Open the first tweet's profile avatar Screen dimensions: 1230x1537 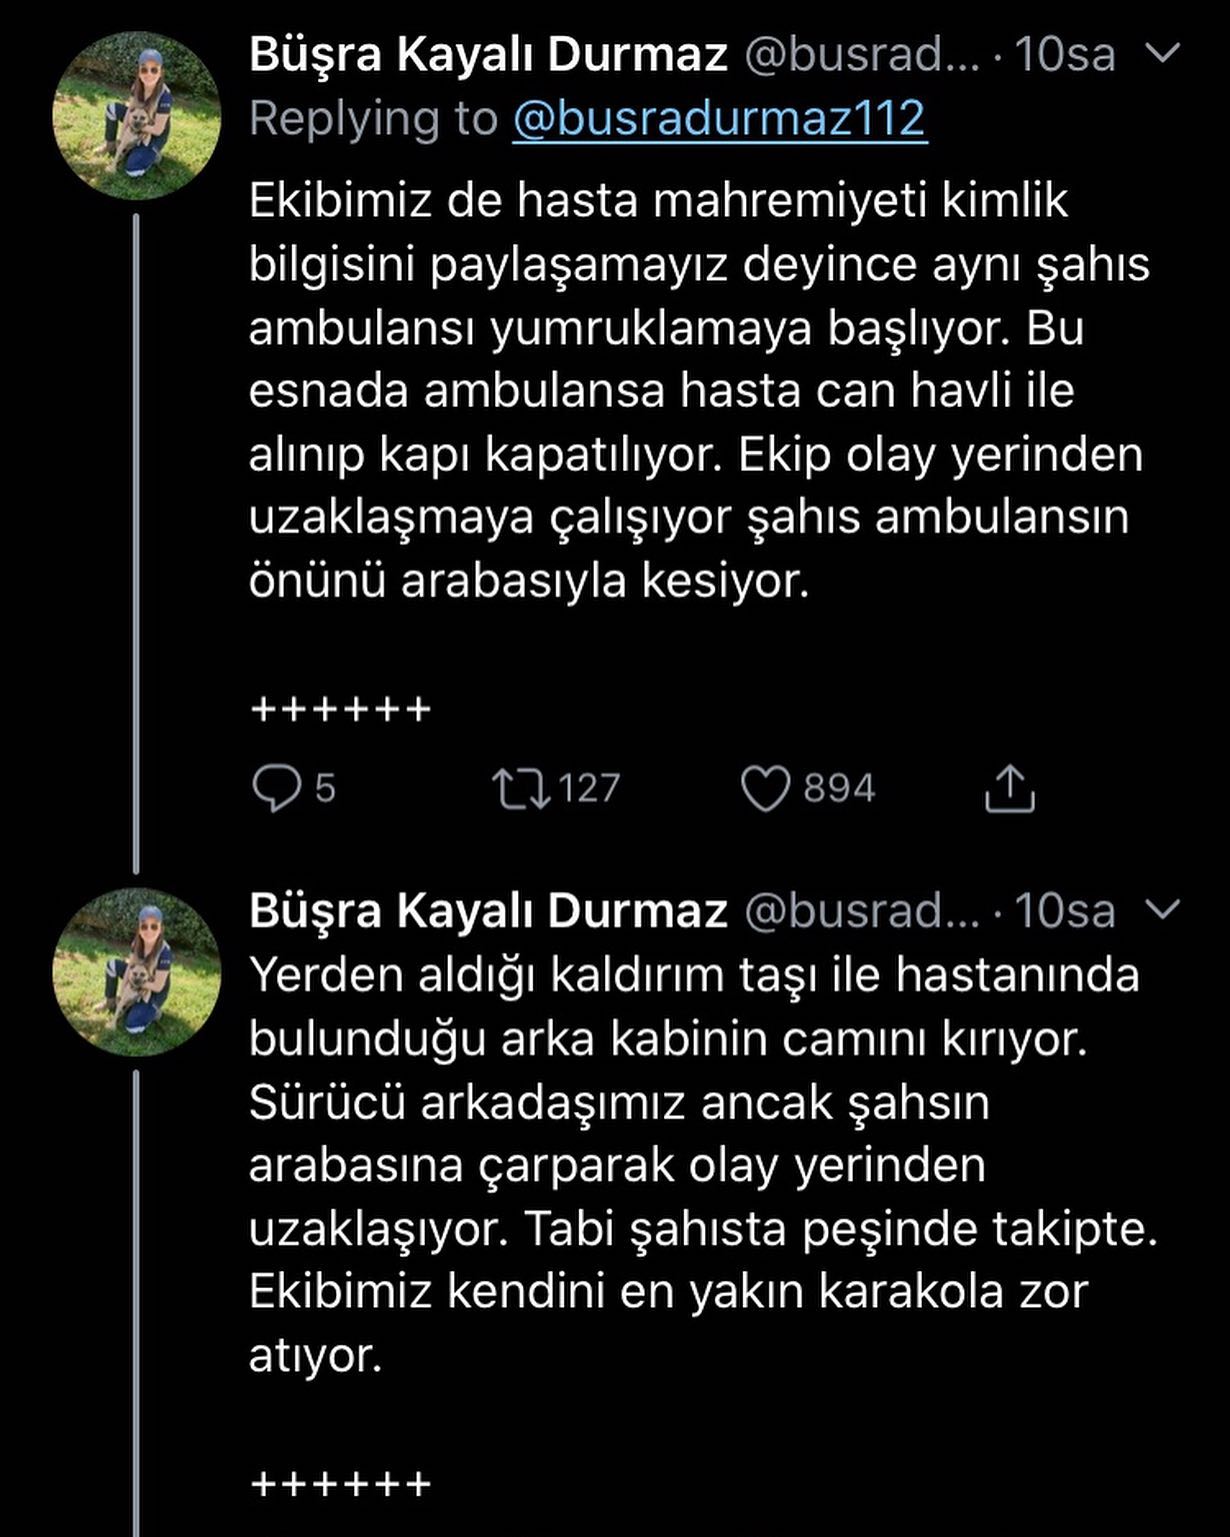tap(136, 115)
